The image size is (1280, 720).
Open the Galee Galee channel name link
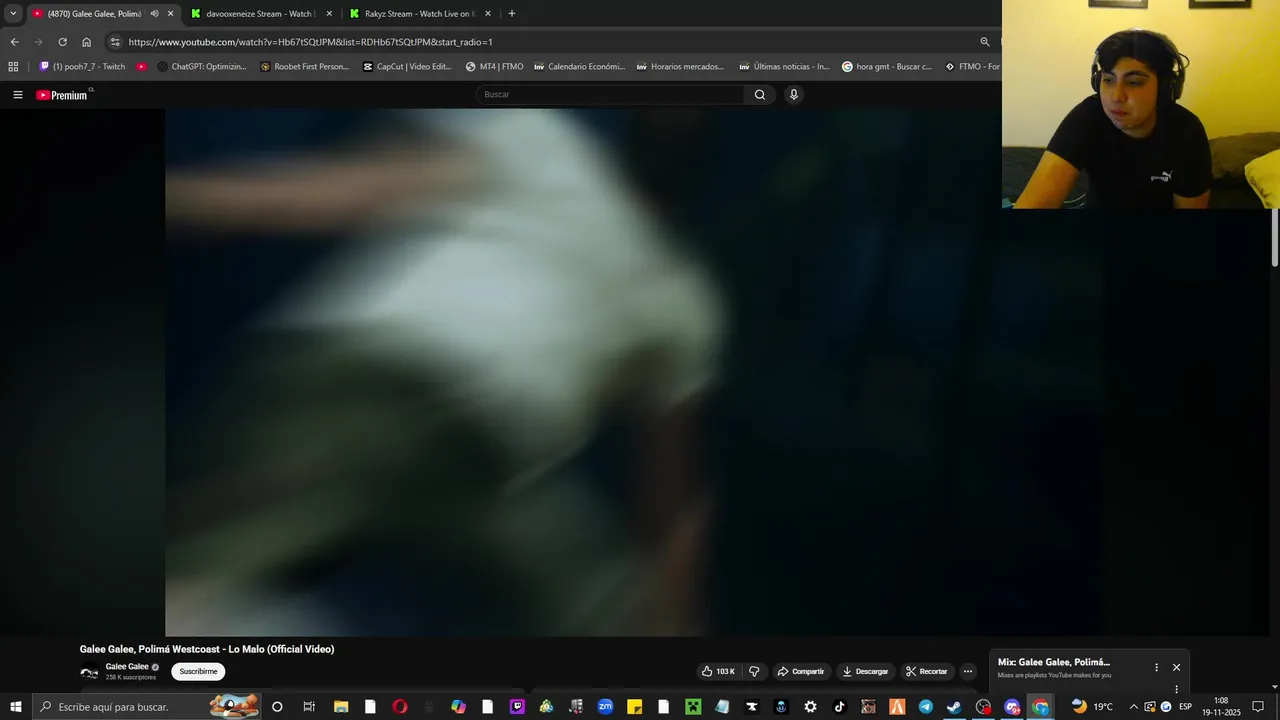(127, 666)
